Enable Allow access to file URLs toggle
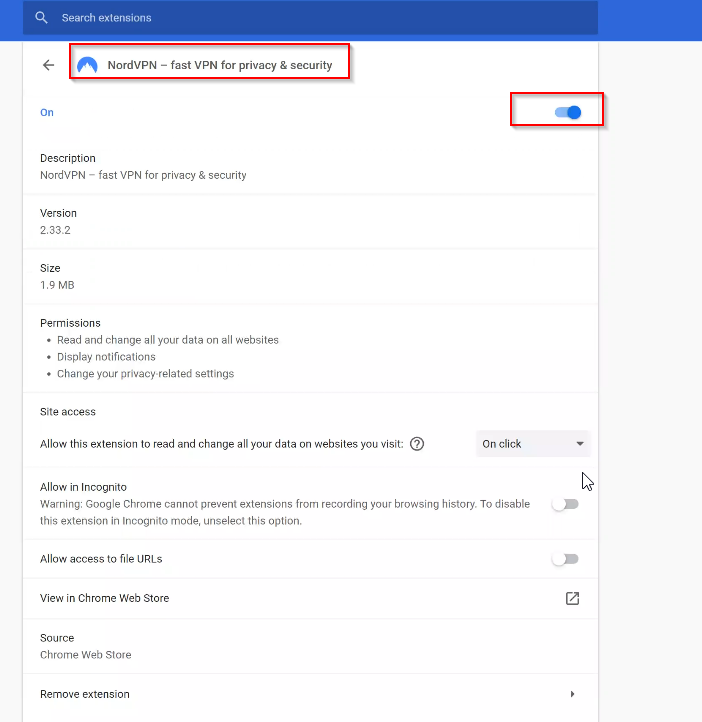The height and width of the screenshot is (722, 702). (565, 559)
